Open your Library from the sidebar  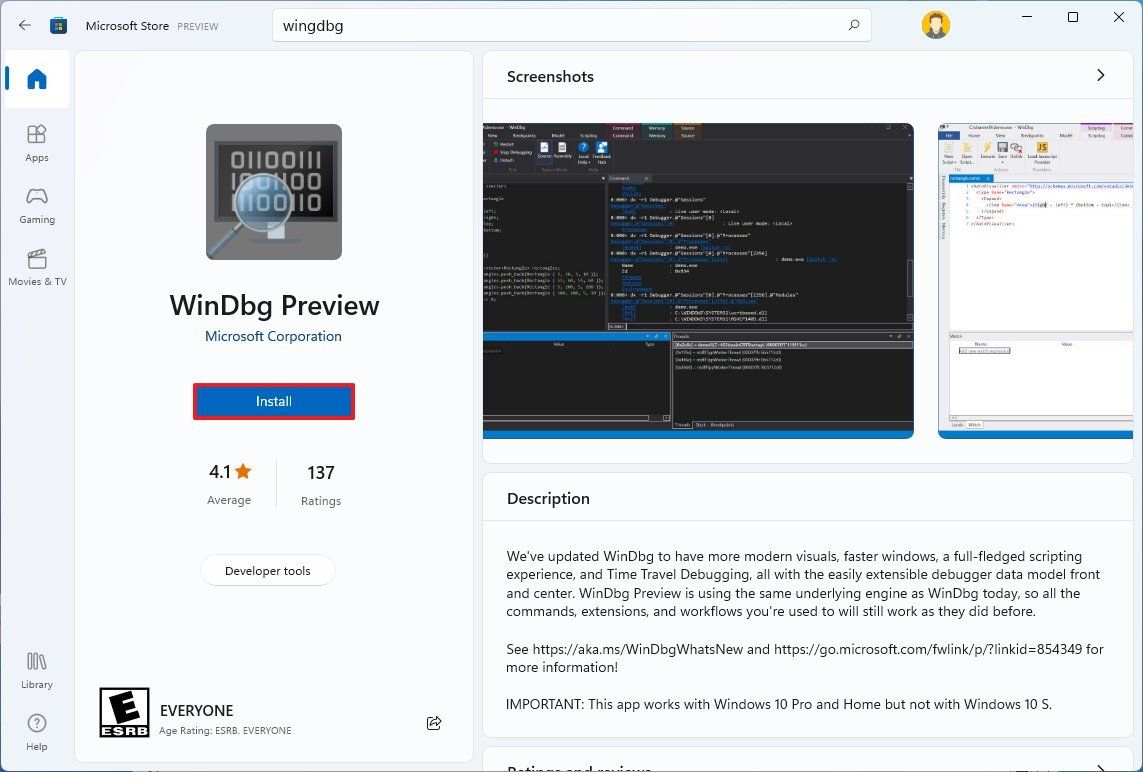(36, 668)
